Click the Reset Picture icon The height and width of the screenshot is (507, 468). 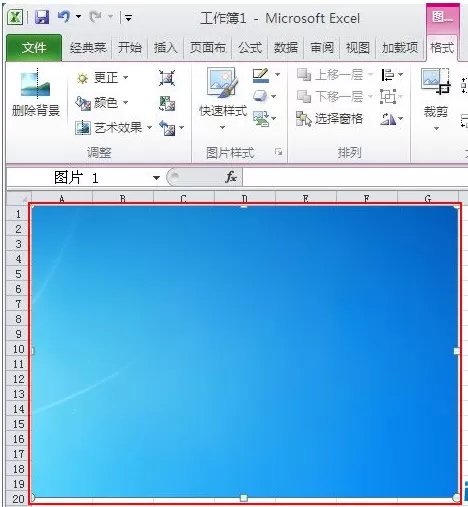click(167, 128)
